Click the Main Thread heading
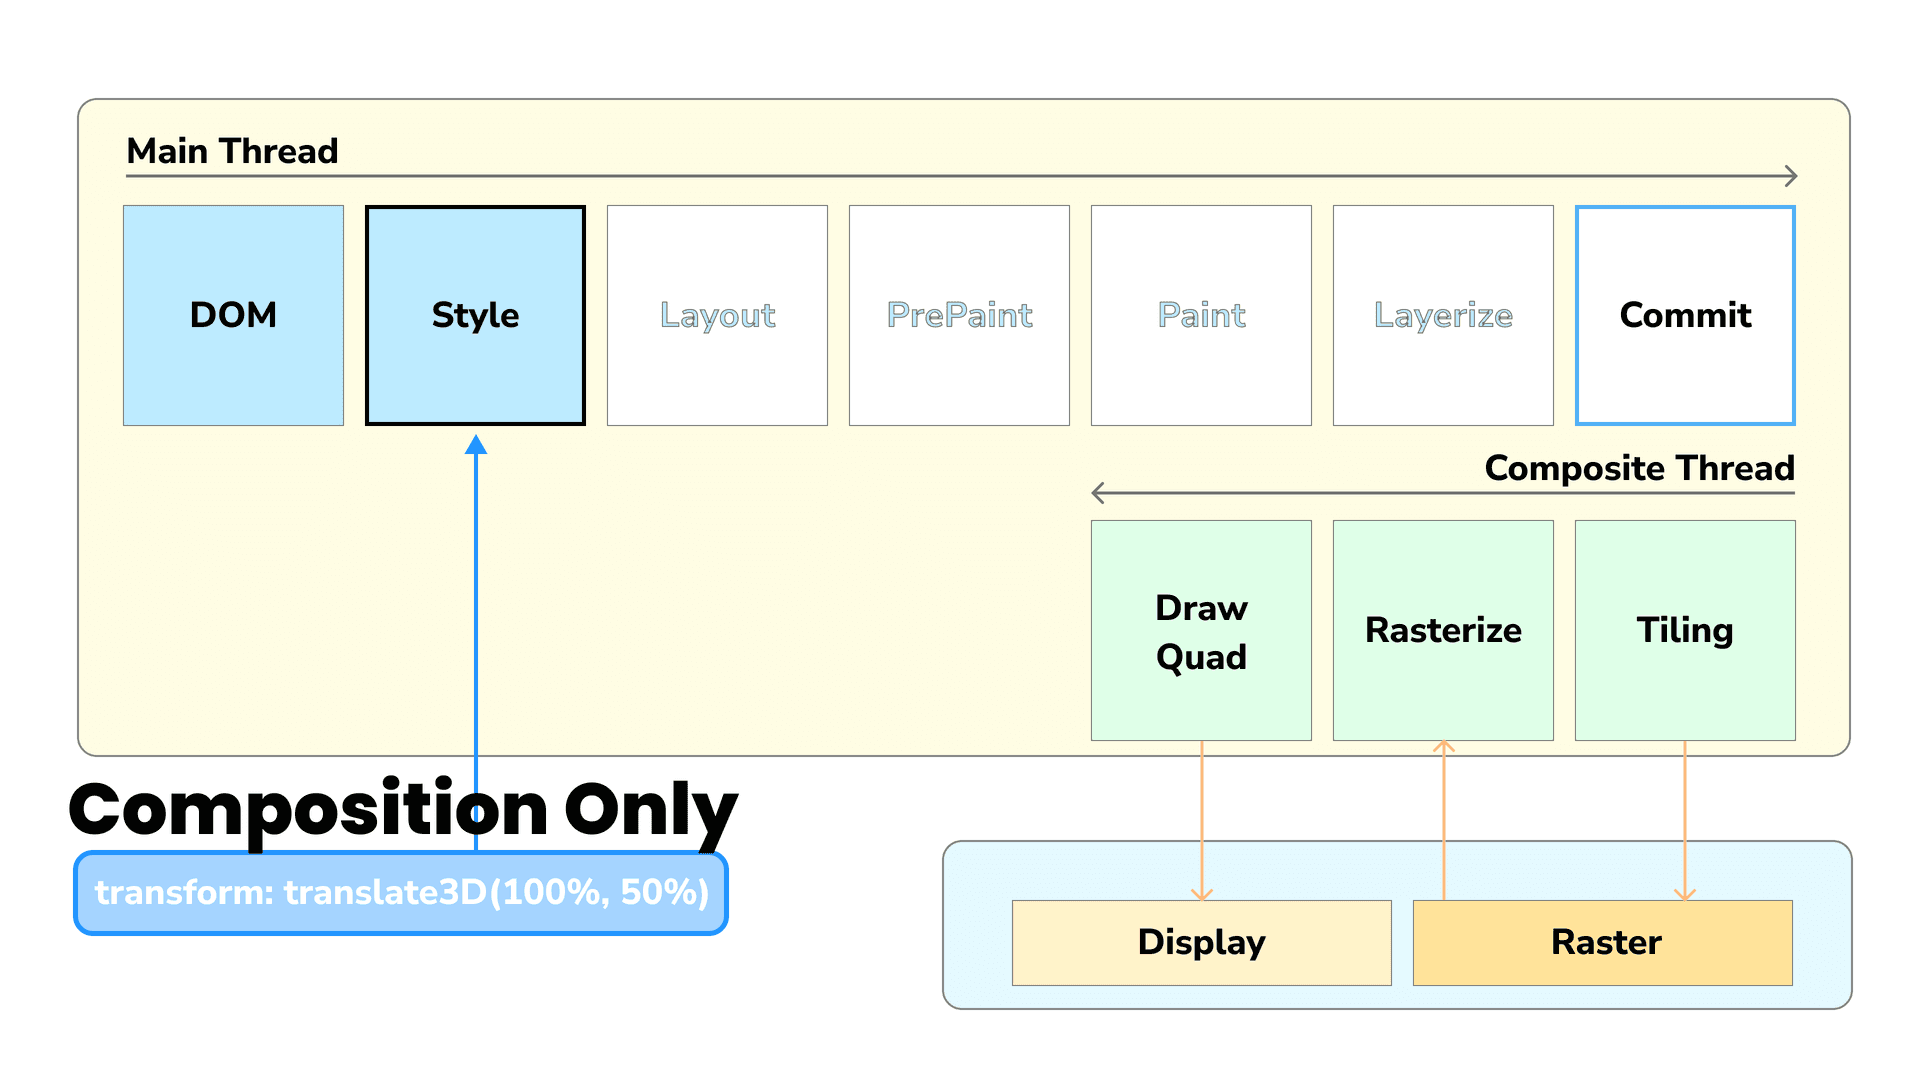The width and height of the screenshot is (1920, 1080). point(232,151)
